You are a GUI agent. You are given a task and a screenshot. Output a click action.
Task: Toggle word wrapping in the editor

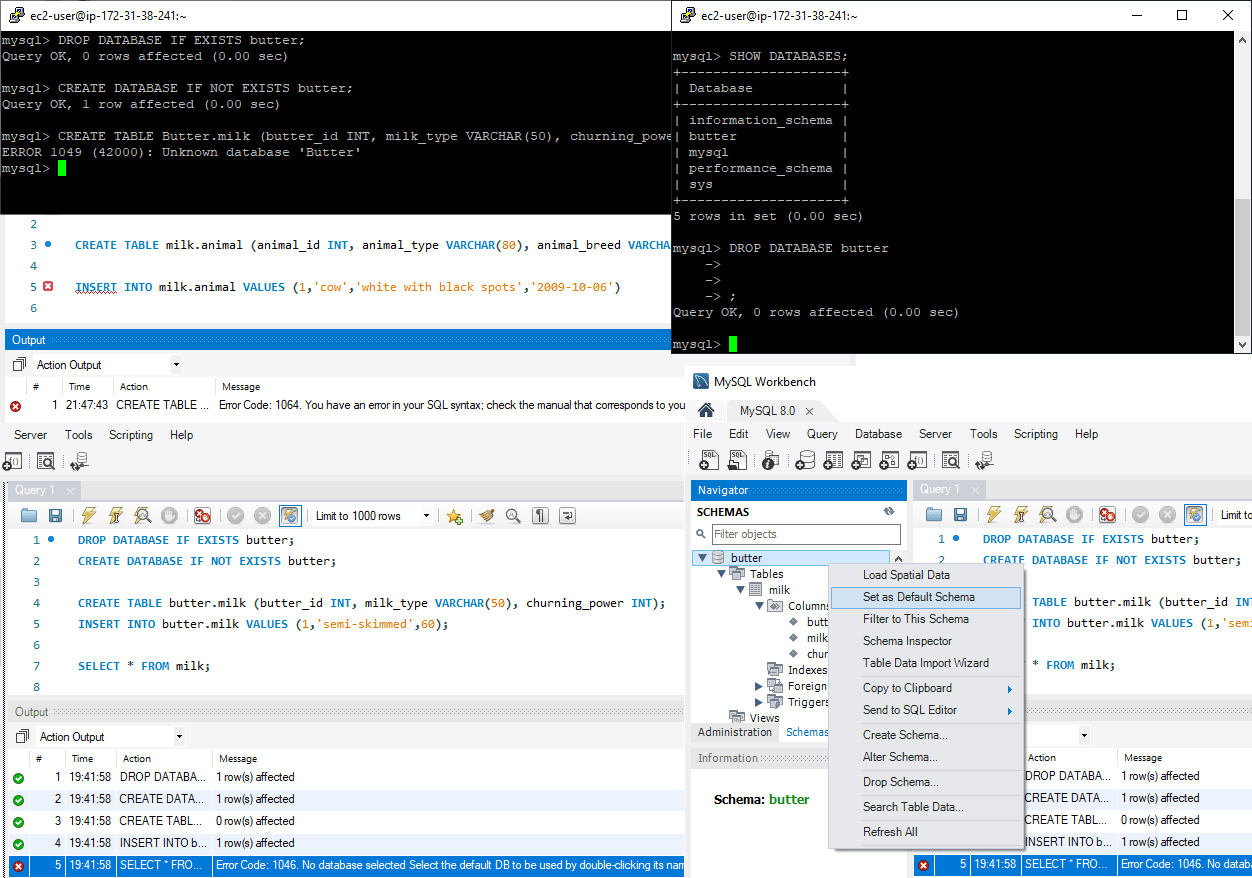click(567, 516)
